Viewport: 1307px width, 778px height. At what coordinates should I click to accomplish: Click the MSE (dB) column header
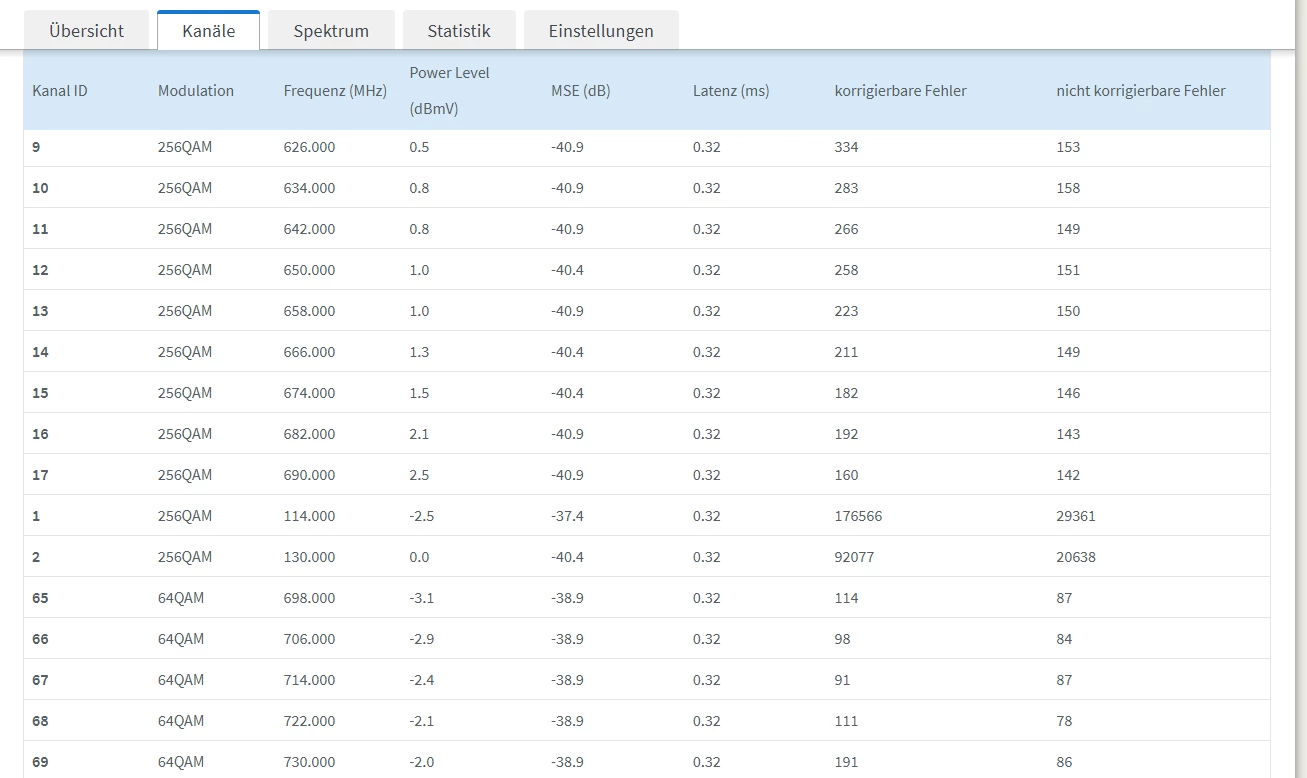click(x=580, y=91)
